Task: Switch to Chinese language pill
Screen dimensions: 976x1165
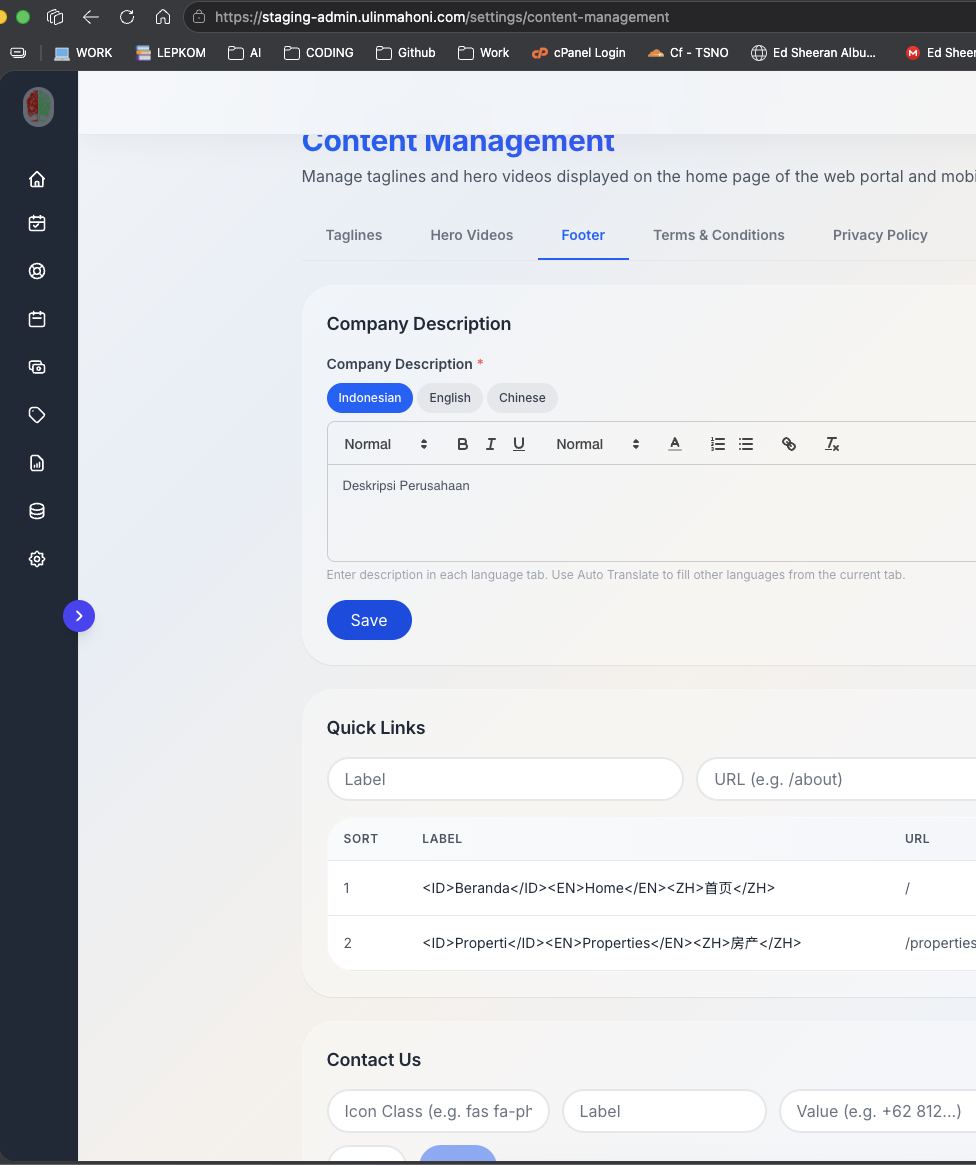Action: pyautogui.click(x=522, y=398)
